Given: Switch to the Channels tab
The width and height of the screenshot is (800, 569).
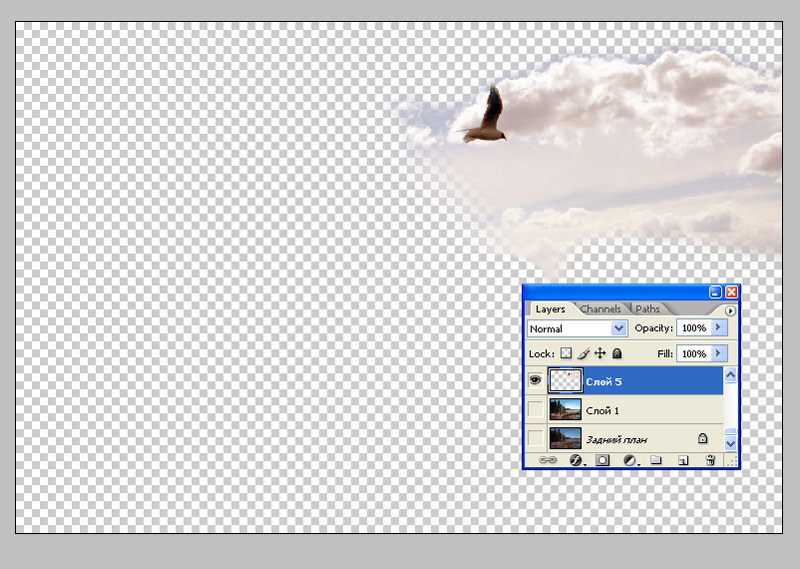Looking at the screenshot, I should click(601, 309).
